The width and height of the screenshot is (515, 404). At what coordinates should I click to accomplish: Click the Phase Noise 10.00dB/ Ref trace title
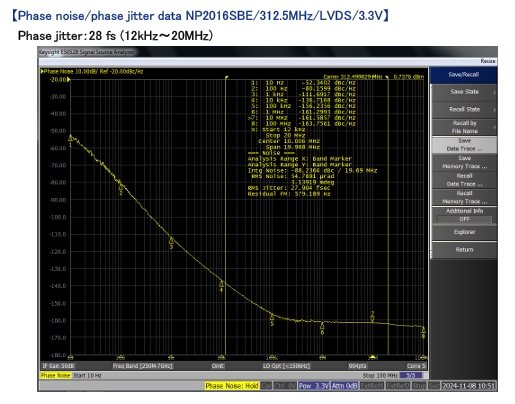coord(92,71)
